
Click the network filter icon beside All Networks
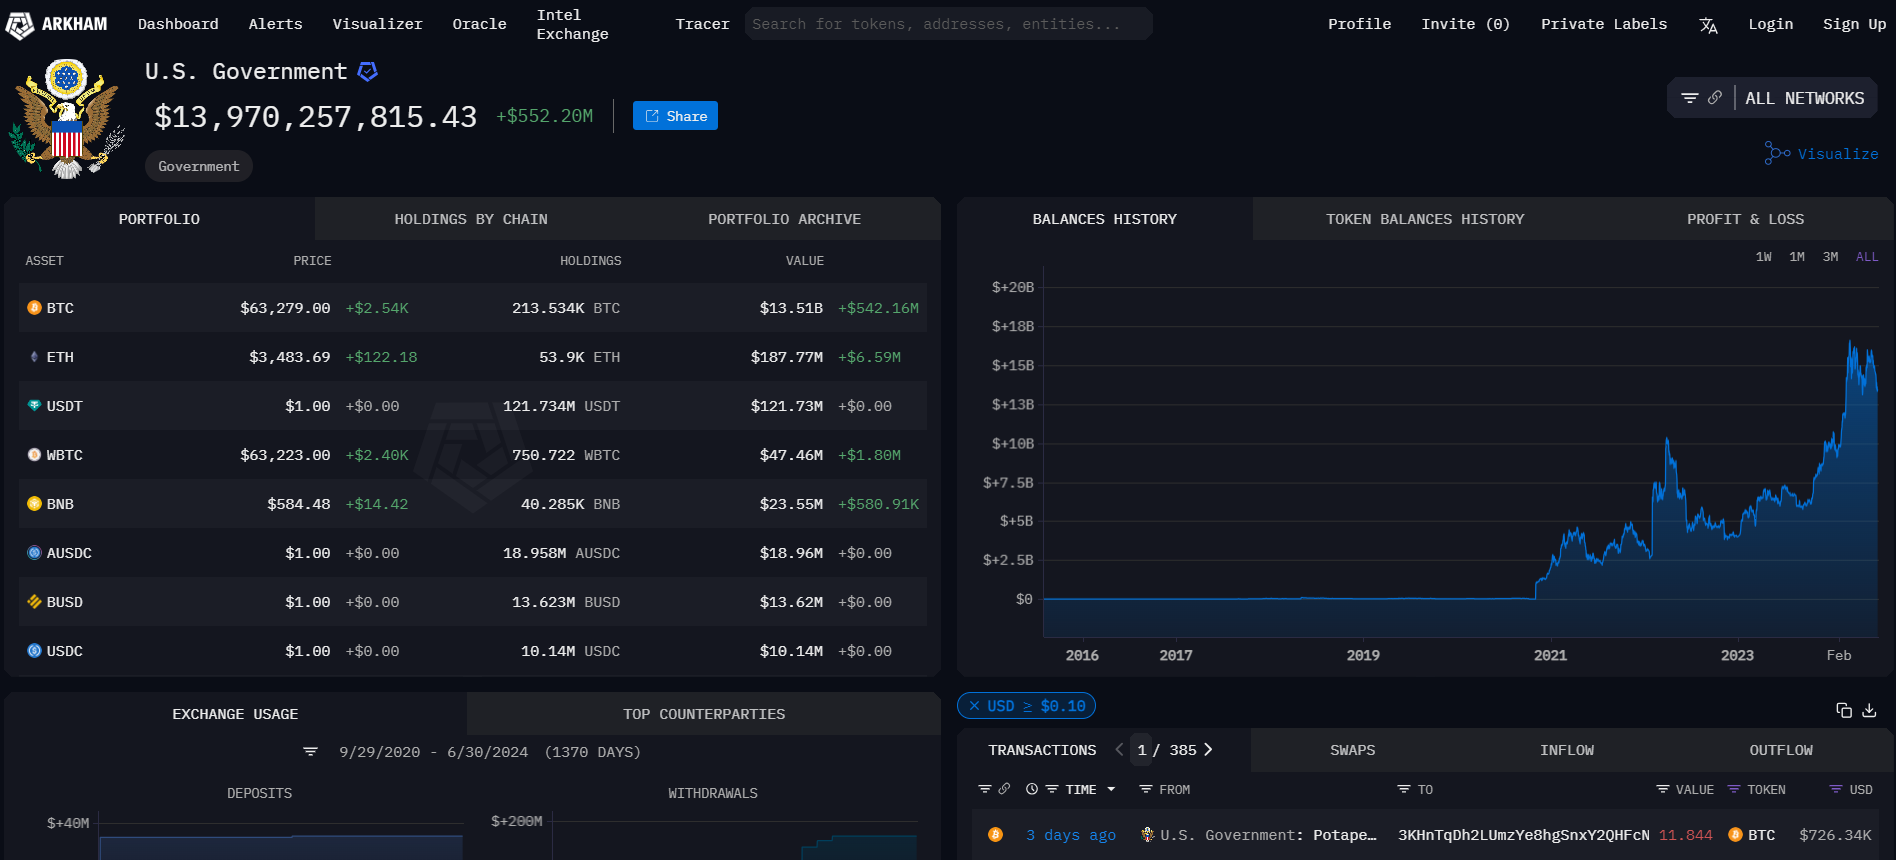pos(1690,98)
